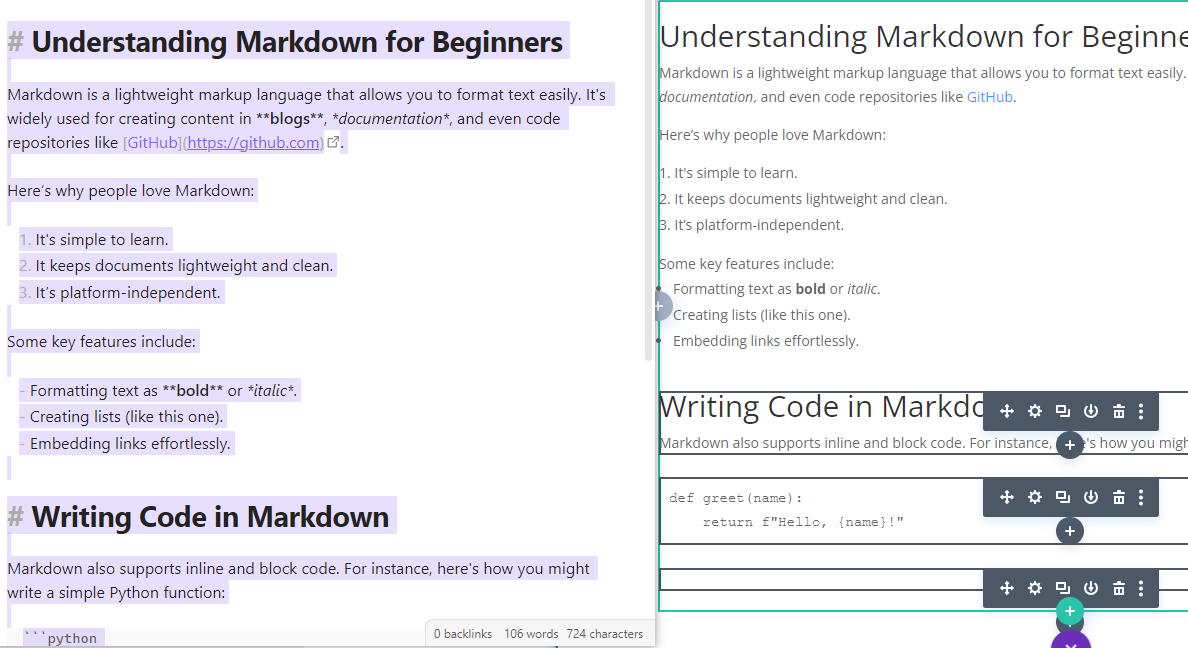
Task: Duplicate the empty bottom module
Action: click(1063, 588)
